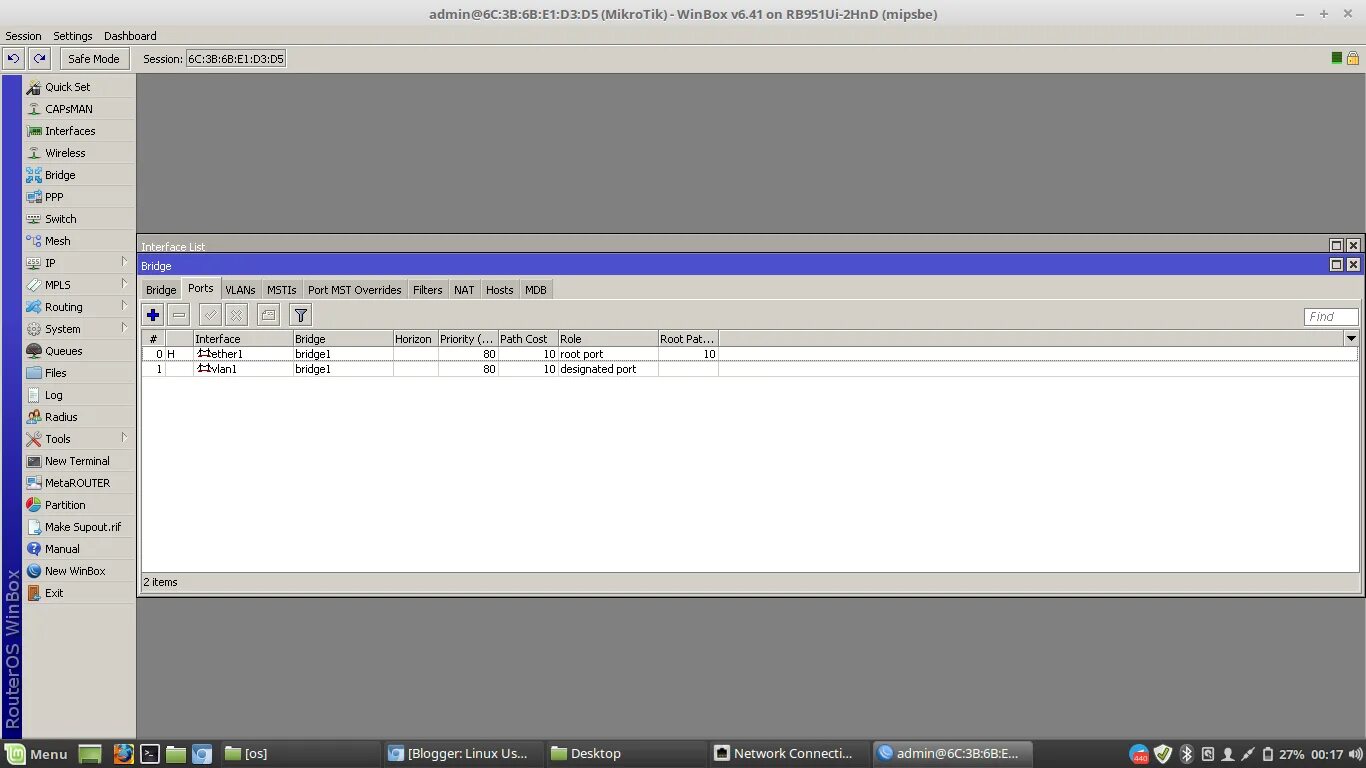1366x768 pixels.
Task: Open the PPP section
Action: (79, 197)
